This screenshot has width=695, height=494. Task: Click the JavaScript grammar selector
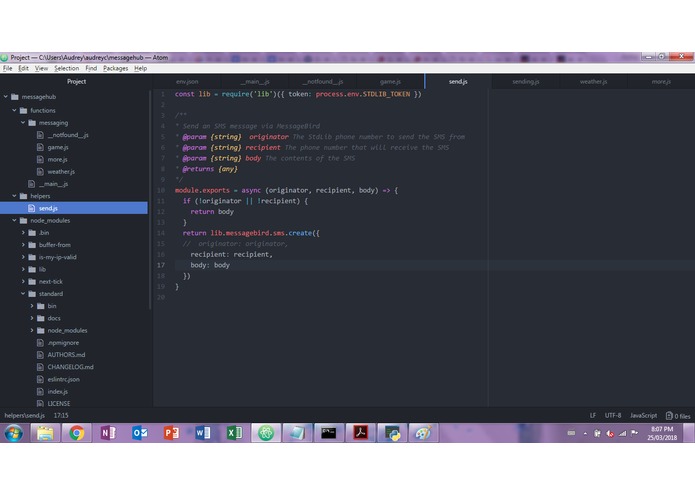(x=644, y=416)
